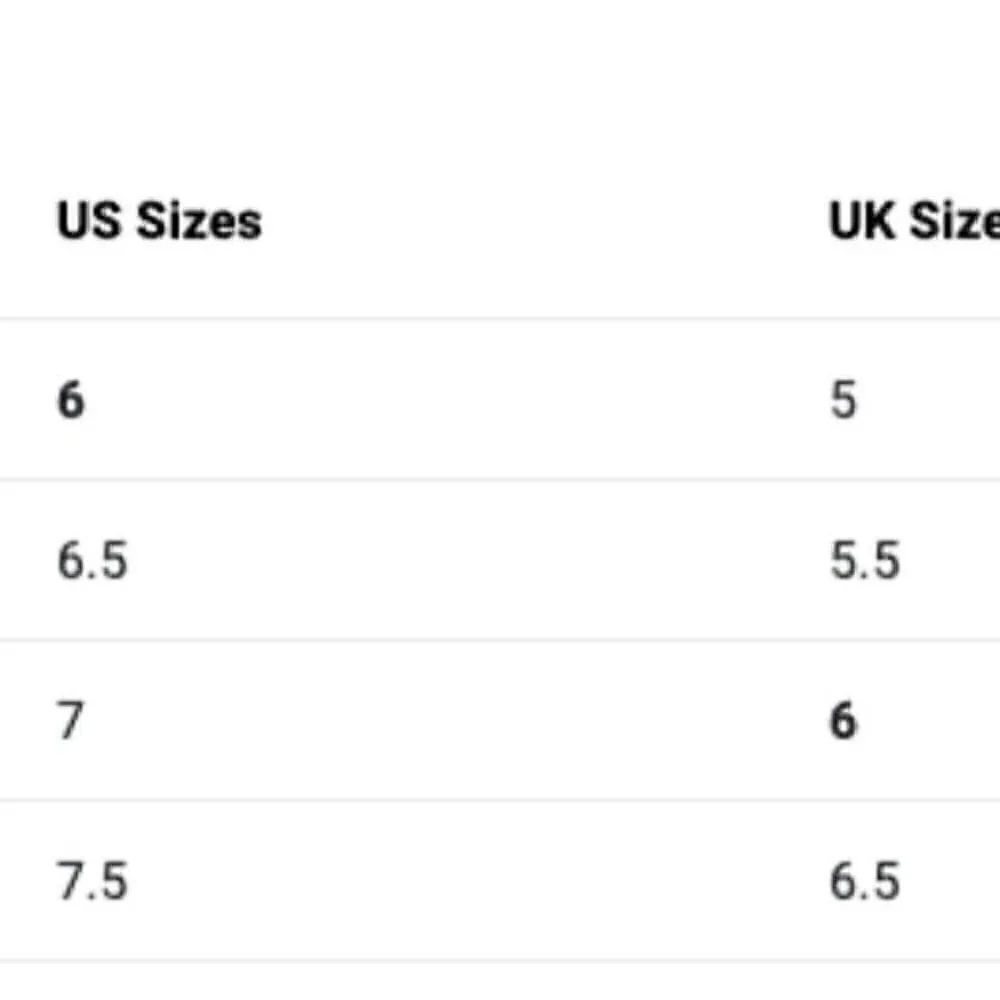Select UK size 5.5 cell
The width and height of the screenshot is (1000, 1000).
(x=865, y=561)
